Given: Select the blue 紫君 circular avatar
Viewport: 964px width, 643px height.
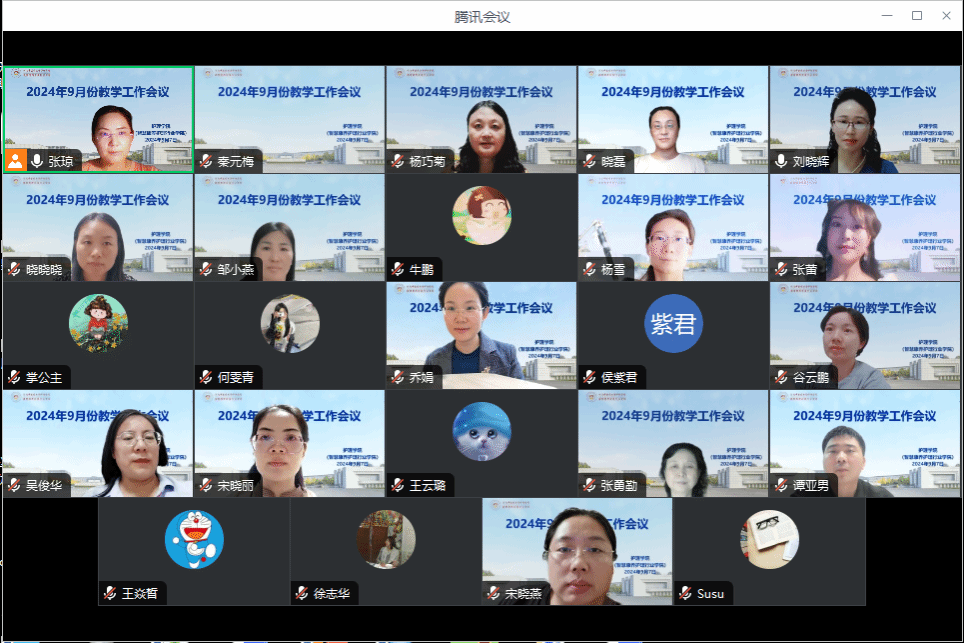Looking at the screenshot, I should (x=673, y=324).
